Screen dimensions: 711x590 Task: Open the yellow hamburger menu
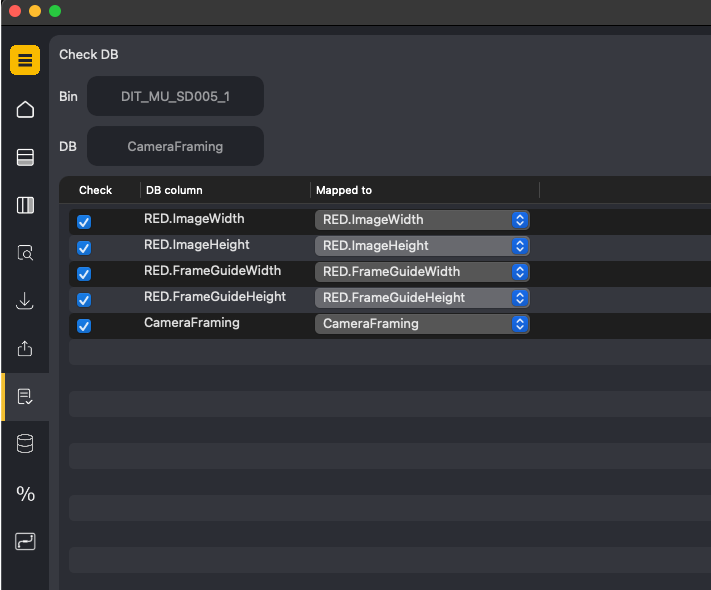(x=25, y=61)
